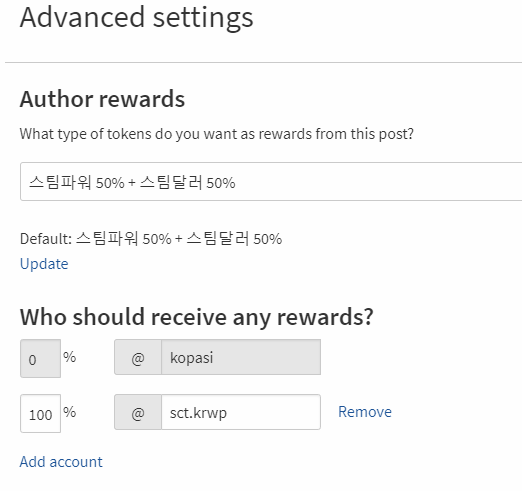Focus the sct.krwp username field
Image resolution: width=522 pixels, height=491 pixels.
(241, 412)
